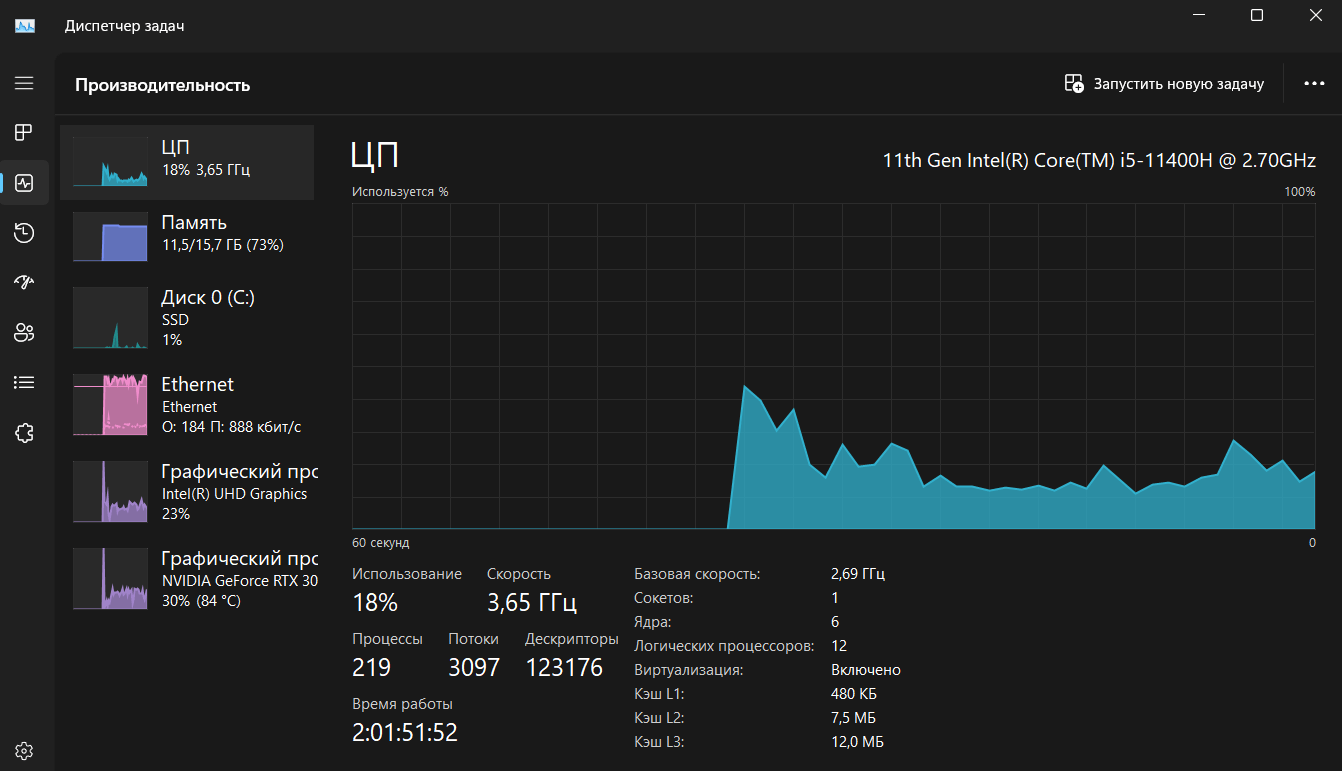Click the base speed value '2,69 ГГц'
The image size is (1342, 771).
pos(858,574)
